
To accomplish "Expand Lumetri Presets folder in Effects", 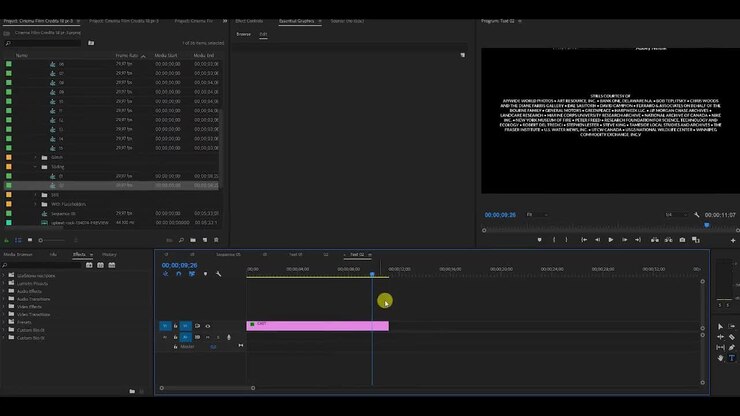I will coord(4,283).
